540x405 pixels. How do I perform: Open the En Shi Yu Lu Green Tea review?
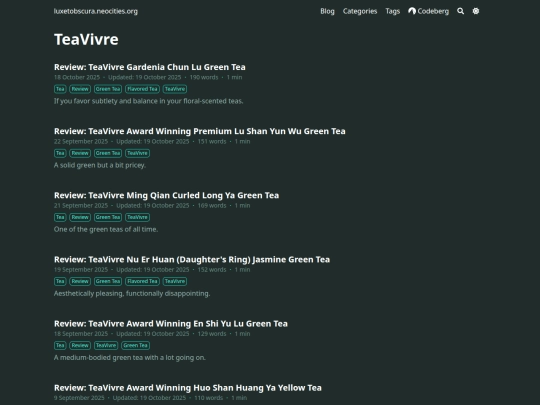click(x=171, y=324)
